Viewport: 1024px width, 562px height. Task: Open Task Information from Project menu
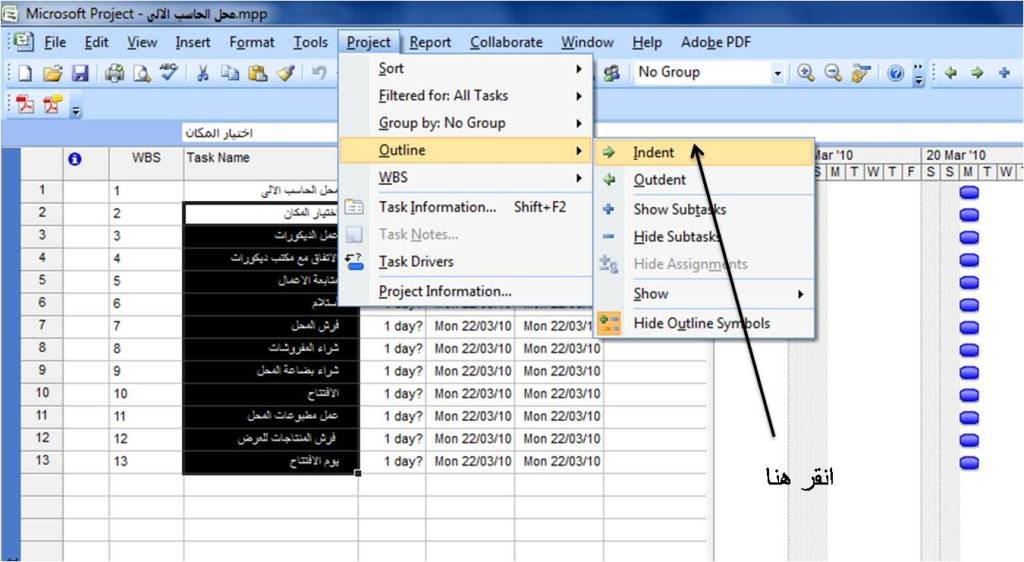click(466, 207)
